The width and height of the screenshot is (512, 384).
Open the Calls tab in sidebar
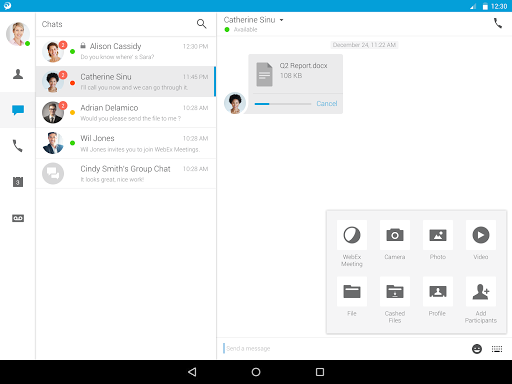(18, 146)
